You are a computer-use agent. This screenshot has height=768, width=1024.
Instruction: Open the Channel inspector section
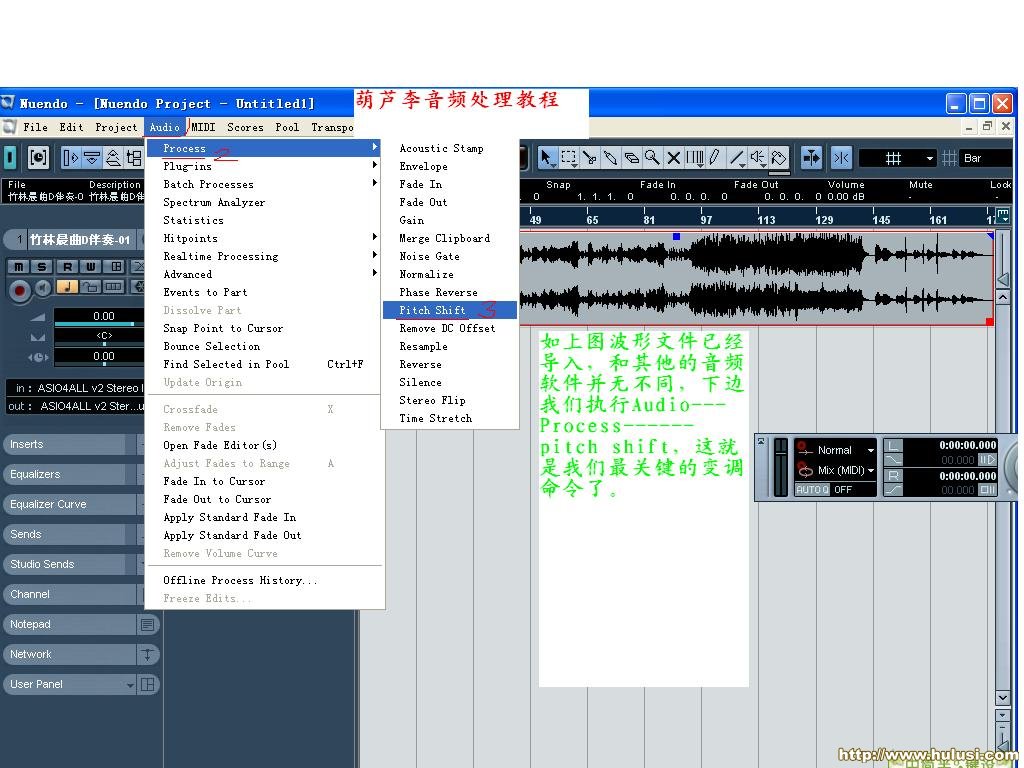[x=72, y=594]
